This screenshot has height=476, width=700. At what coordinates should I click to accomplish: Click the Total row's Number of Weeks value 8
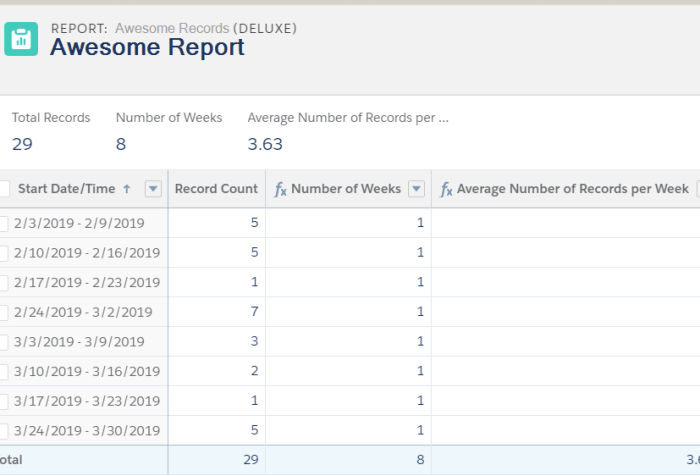420,460
